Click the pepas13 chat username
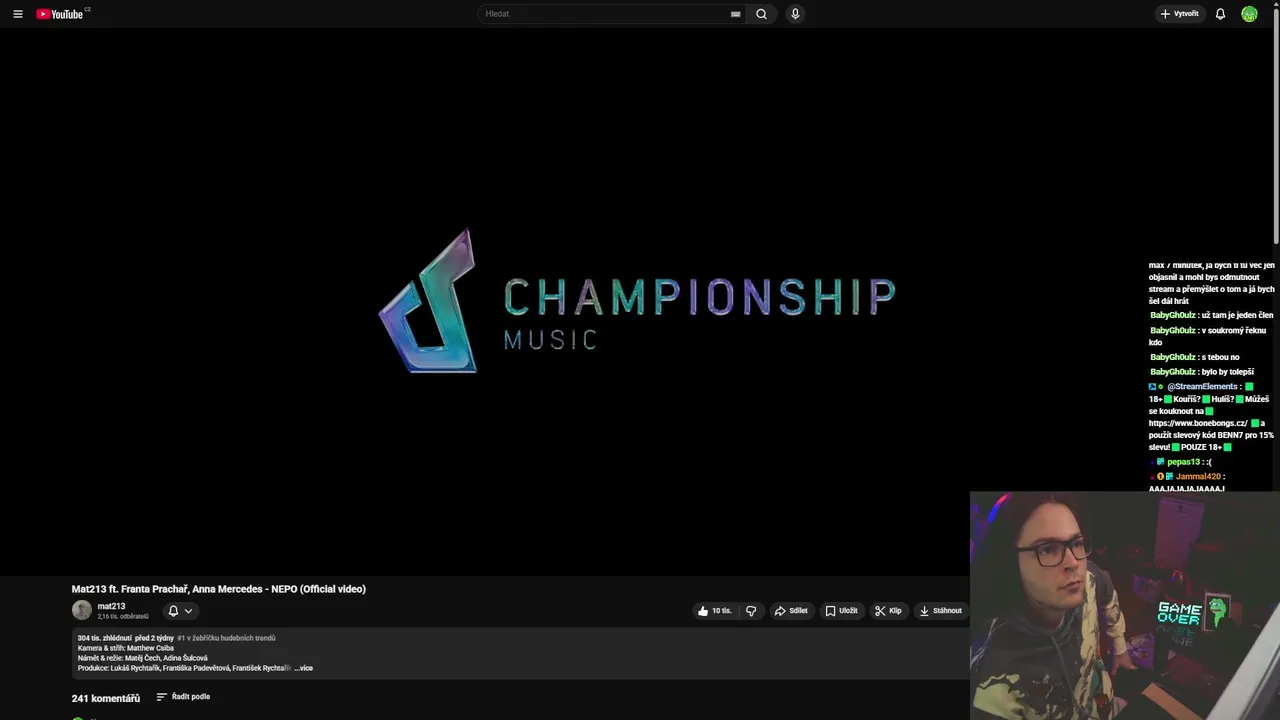 pos(1183,462)
